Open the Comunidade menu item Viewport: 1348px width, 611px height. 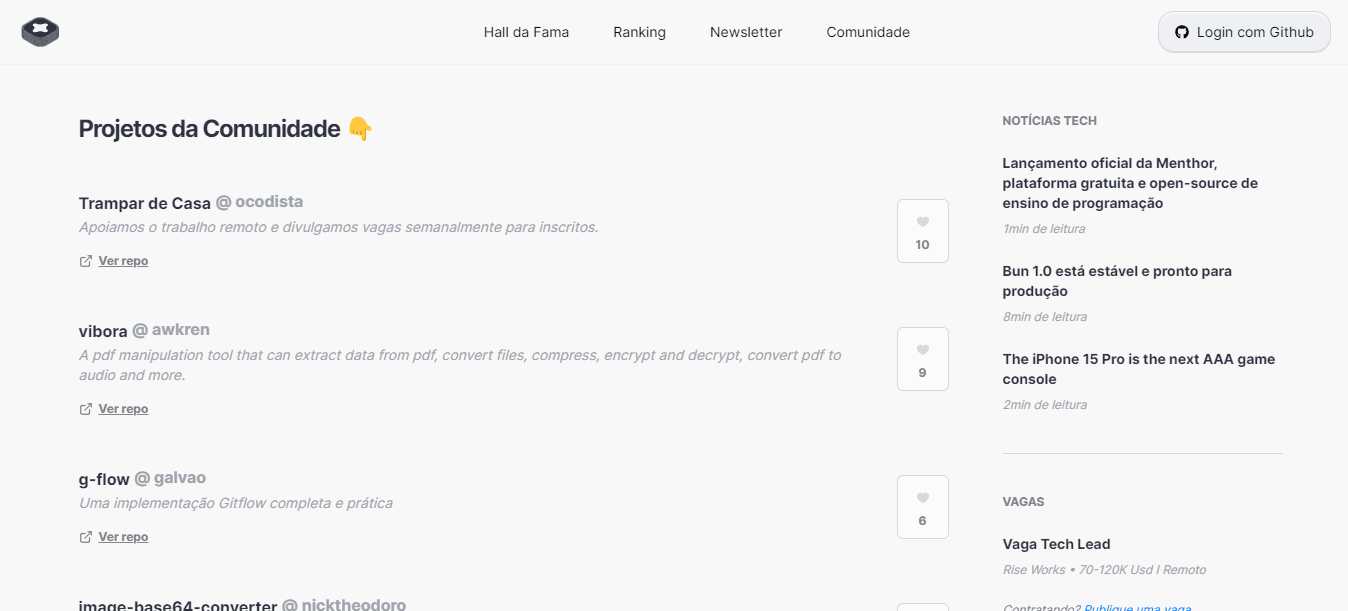[x=868, y=32]
